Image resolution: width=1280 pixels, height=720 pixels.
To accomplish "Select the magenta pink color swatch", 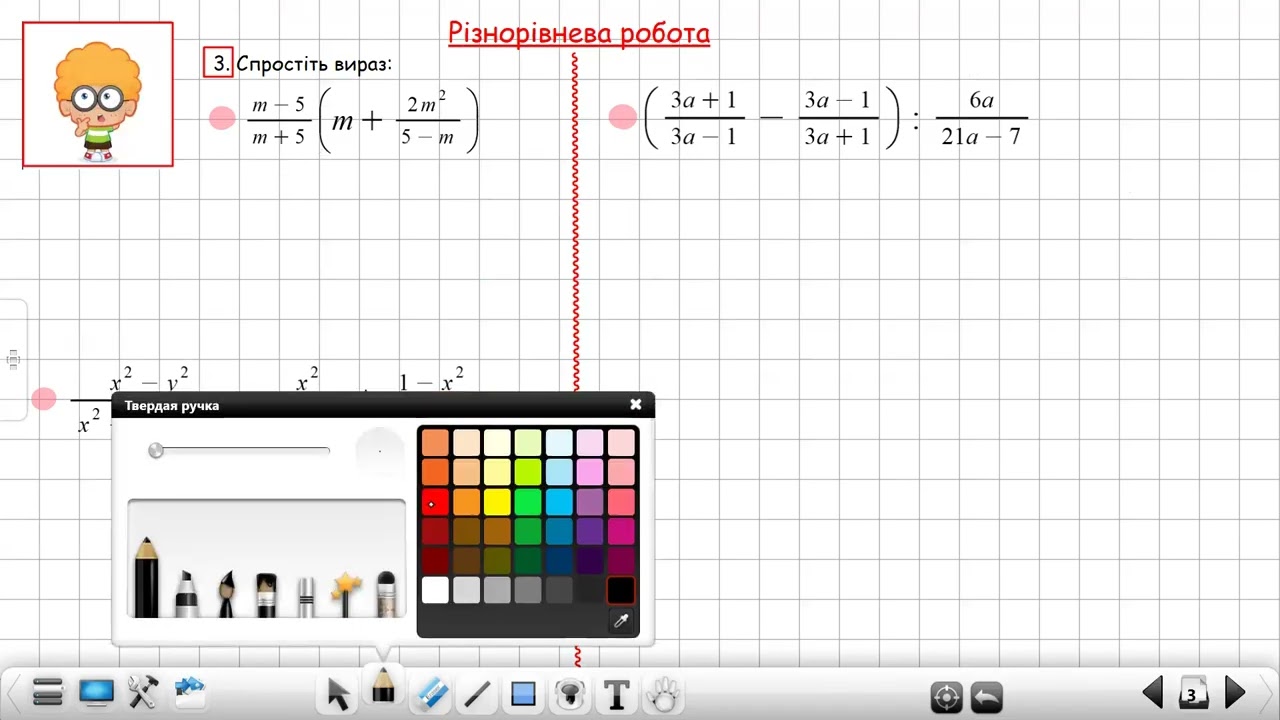I will coord(621,531).
